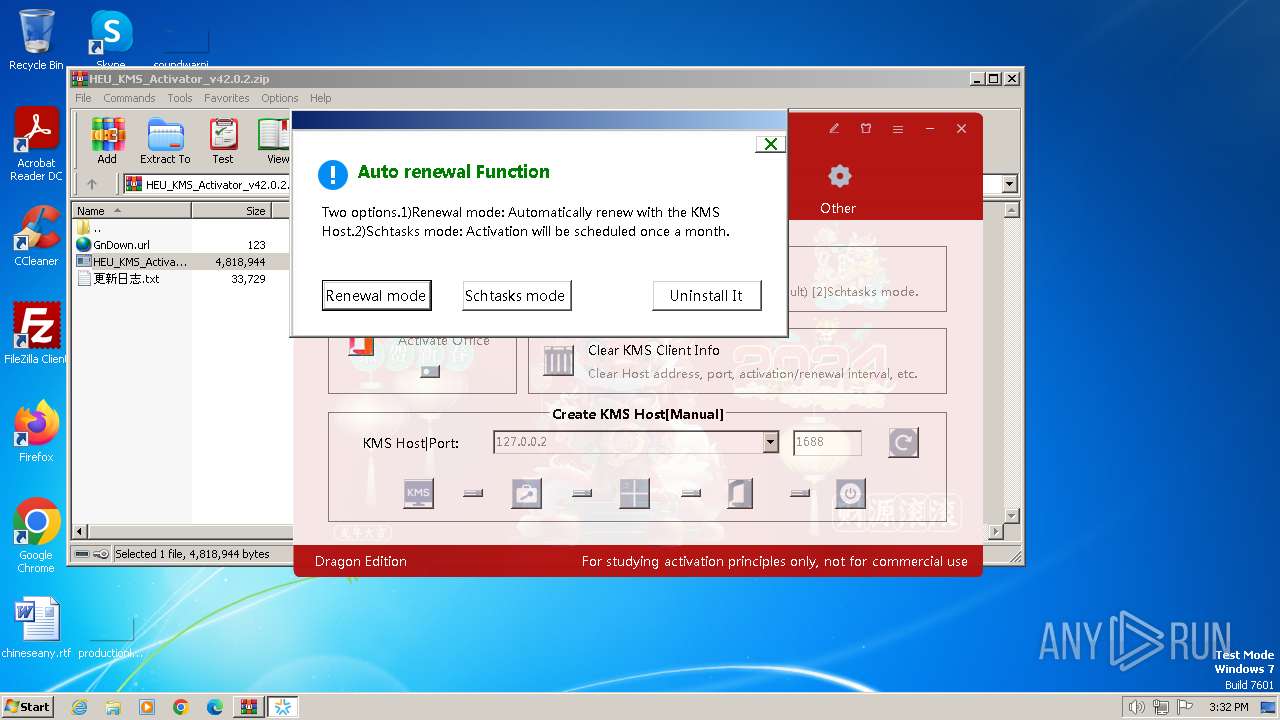The width and height of the screenshot is (1280, 720).
Task: Open Internet Explorer from the taskbar
Action: pos(79,707)
